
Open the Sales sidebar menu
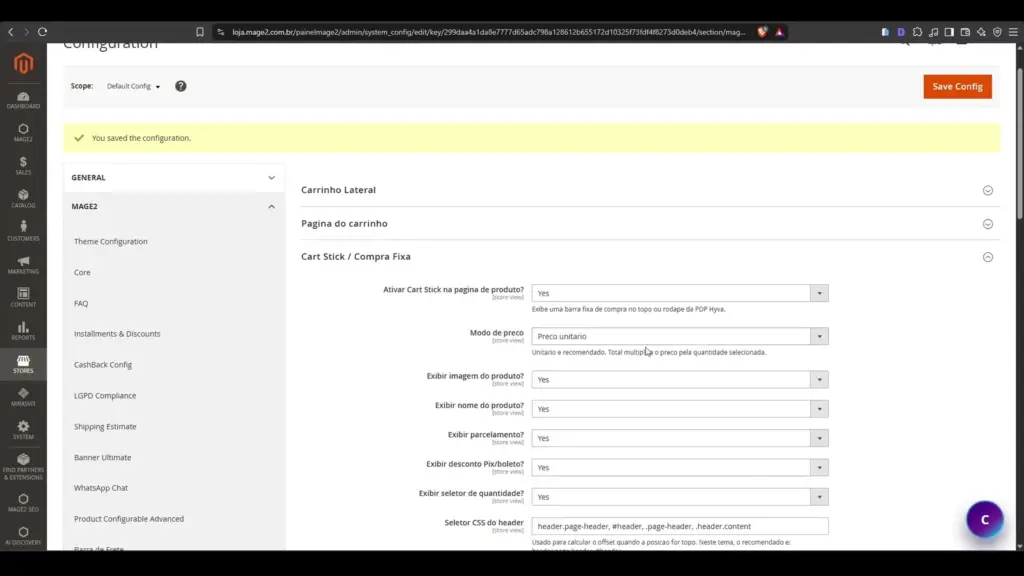point(24,166)
